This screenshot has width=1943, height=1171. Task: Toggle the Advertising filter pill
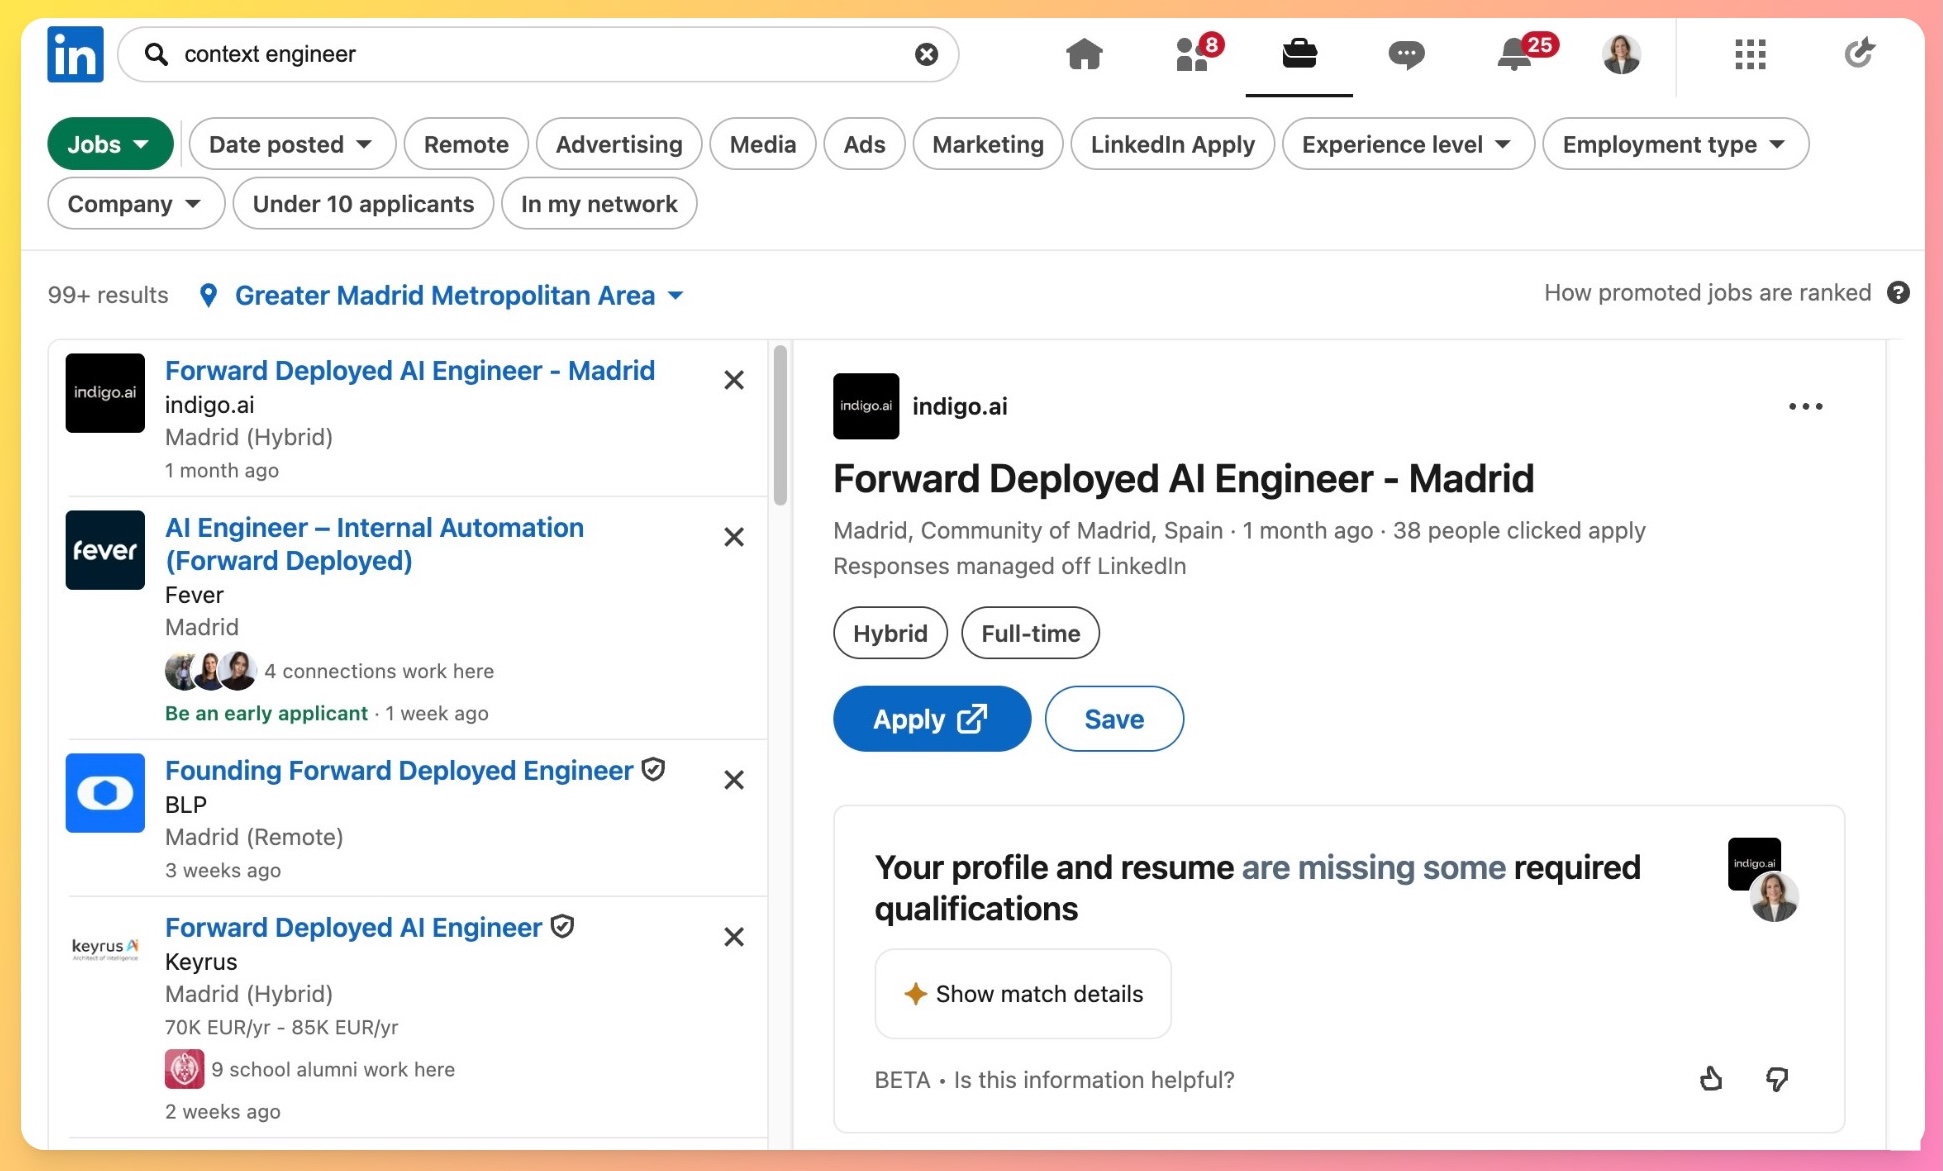(x=619, y=144)
